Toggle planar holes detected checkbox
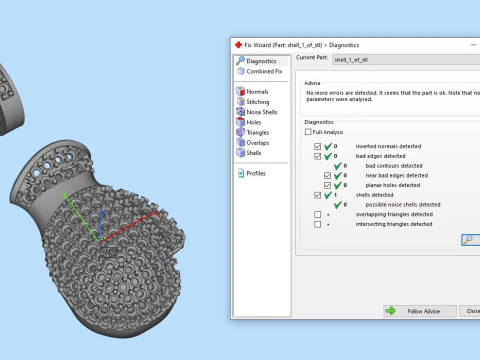The image size is (480, 360). (327, 185)
